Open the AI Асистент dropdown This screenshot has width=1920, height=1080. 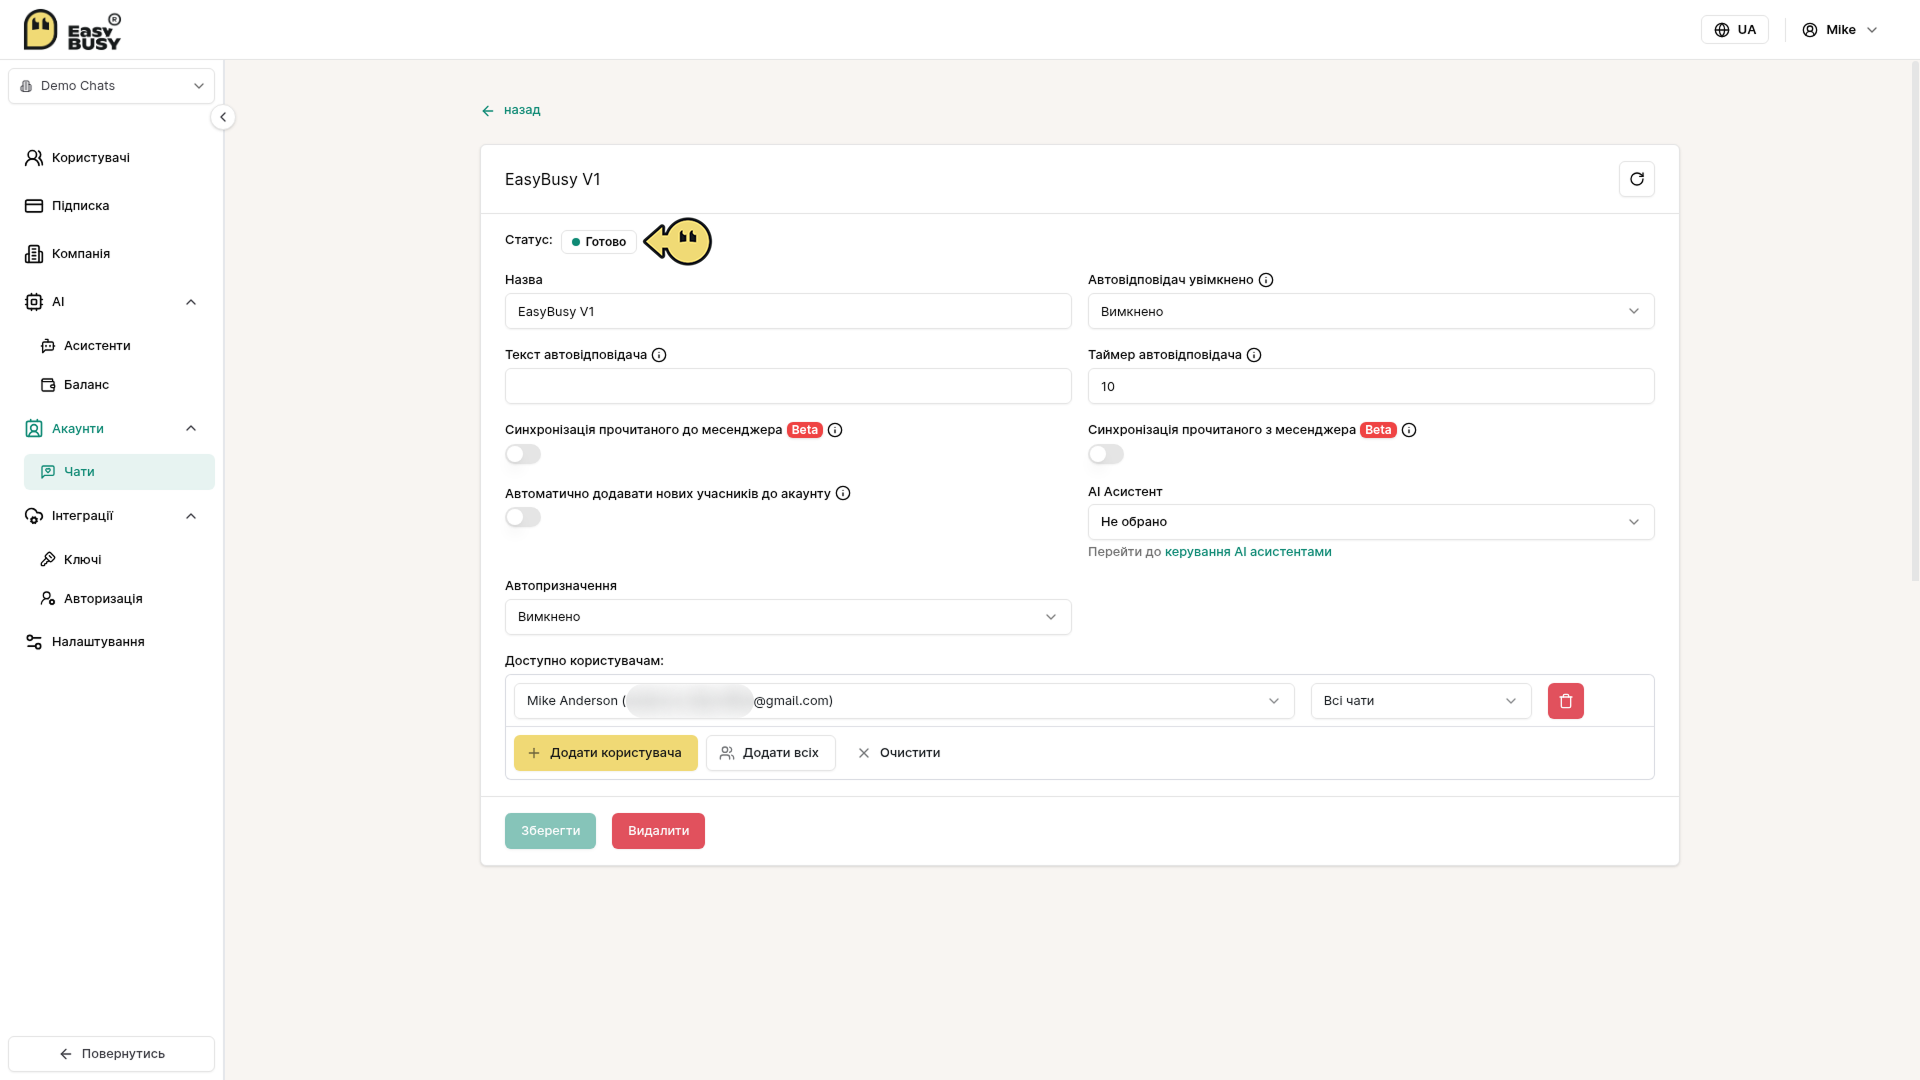tap(1370, 522)
